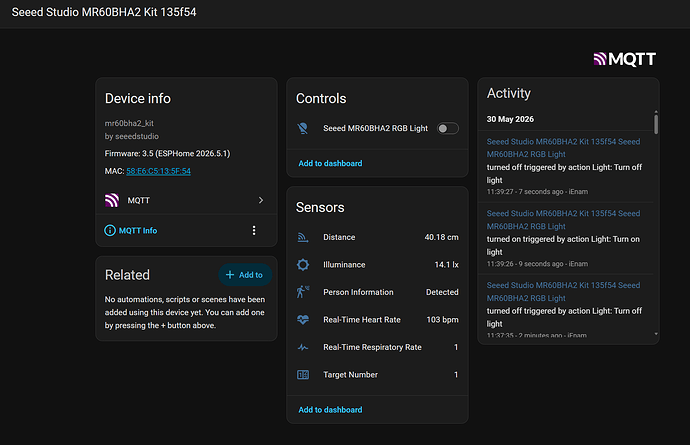The width and height of the screenshot is (690, 445).
Task: Click Add to dashboard in Sensors card
Action: click(x=330, y=410)
